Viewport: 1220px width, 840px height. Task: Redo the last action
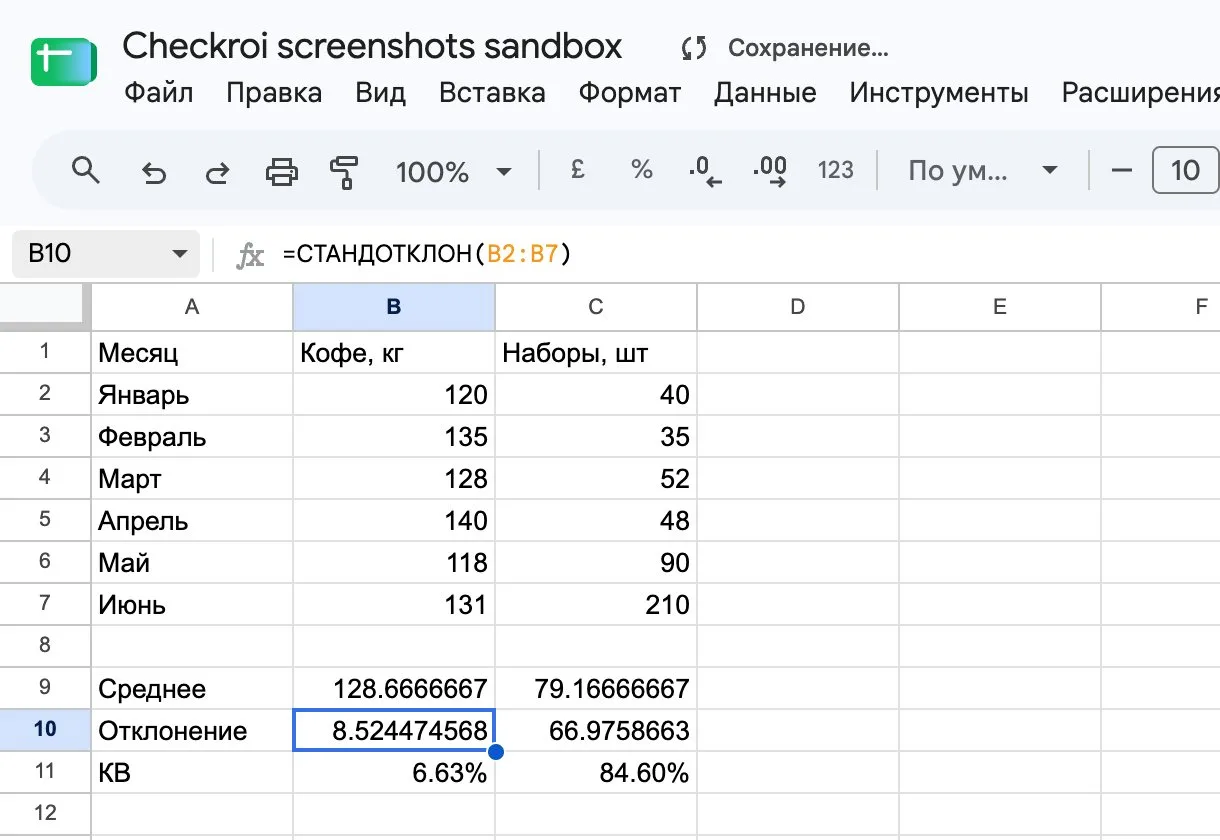point(217,172)
